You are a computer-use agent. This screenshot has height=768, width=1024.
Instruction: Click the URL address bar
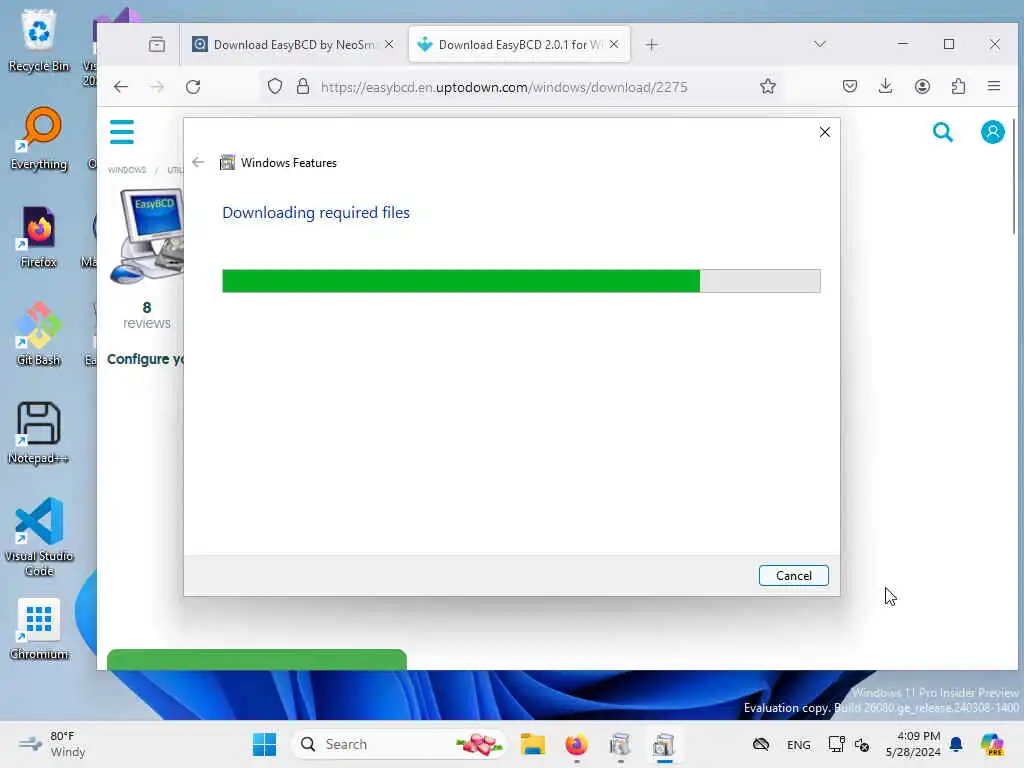(x=504, y=87)
